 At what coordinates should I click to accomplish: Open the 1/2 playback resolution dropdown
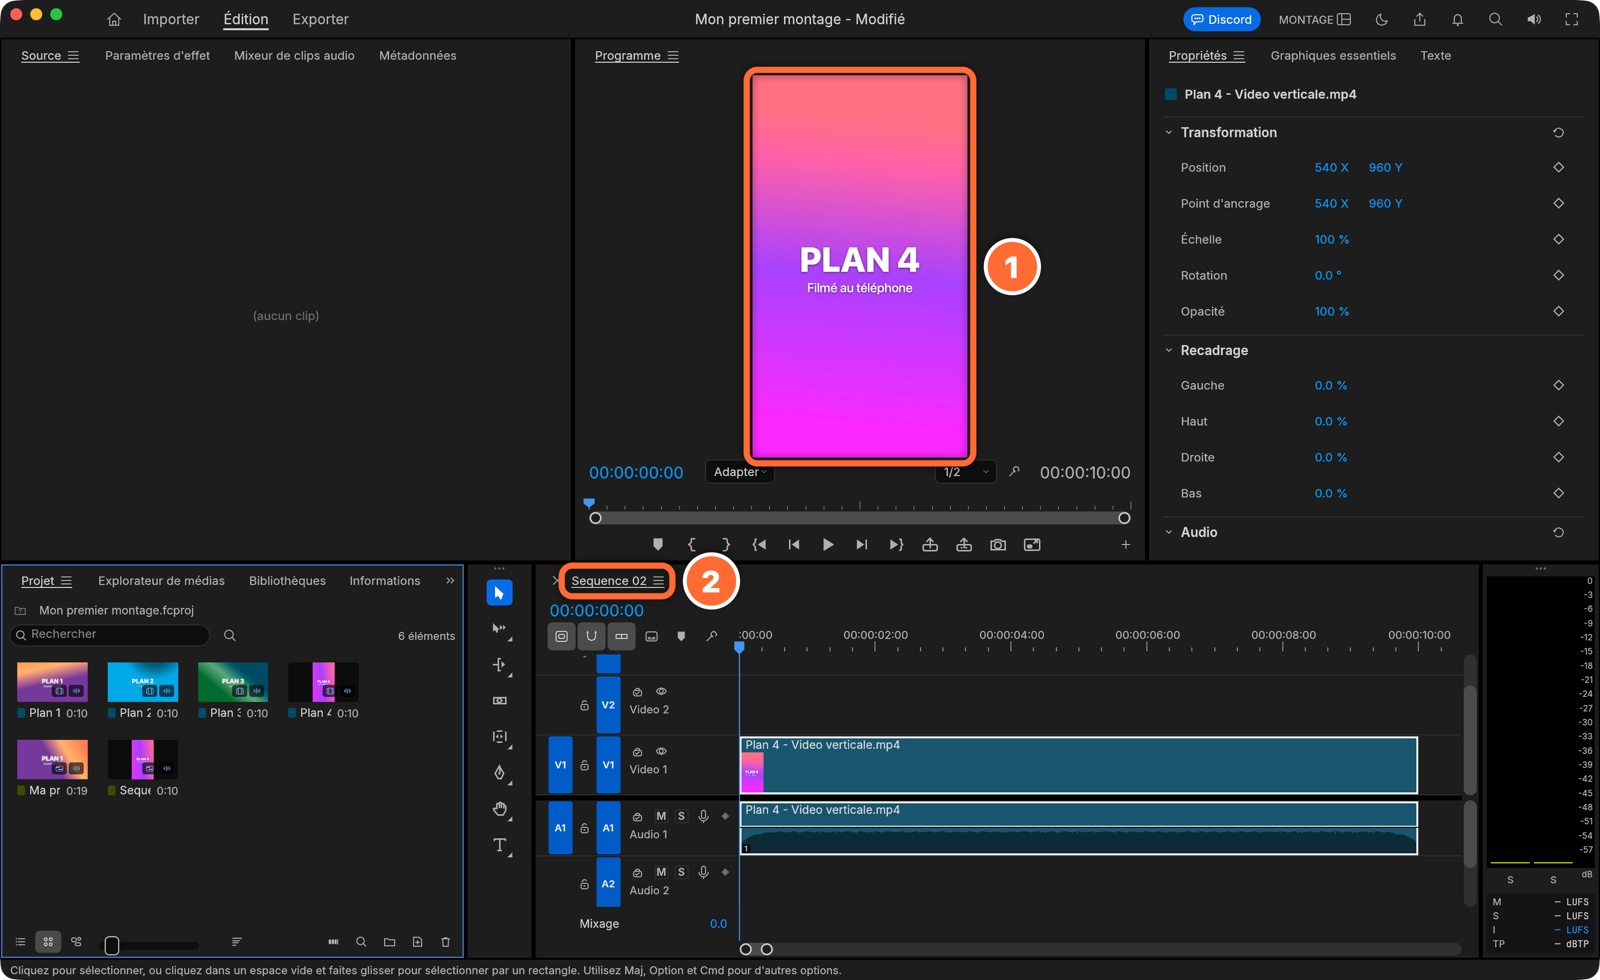(x=966, y=472)
